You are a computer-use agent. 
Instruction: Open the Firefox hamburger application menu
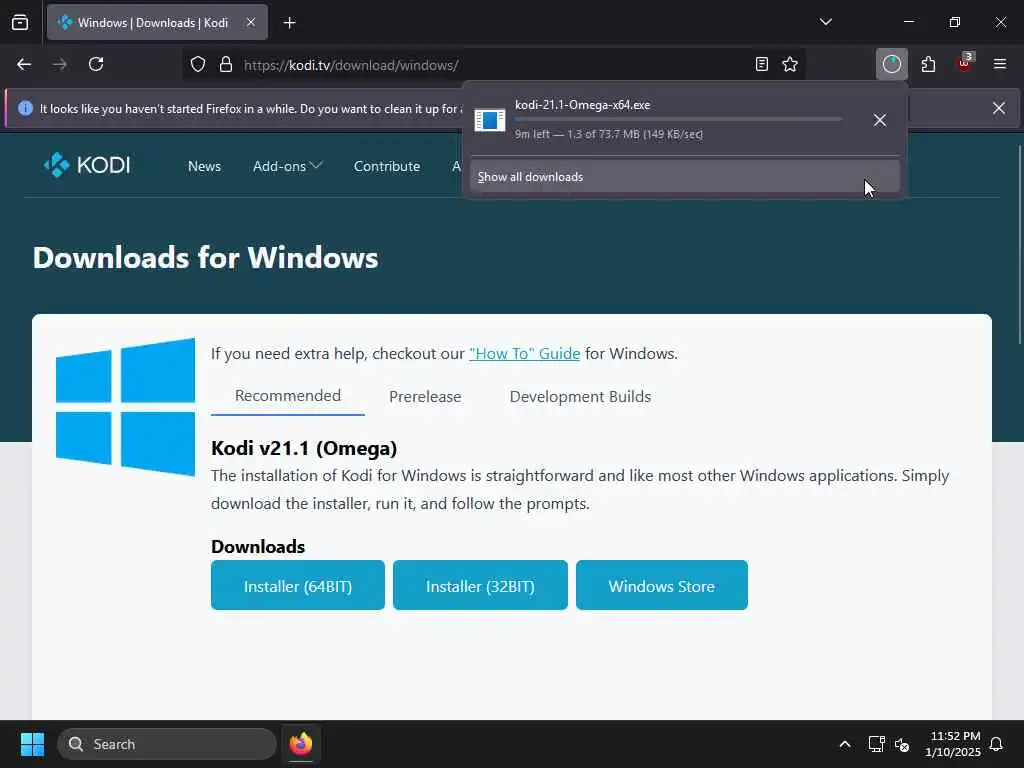coord(1000,65)
